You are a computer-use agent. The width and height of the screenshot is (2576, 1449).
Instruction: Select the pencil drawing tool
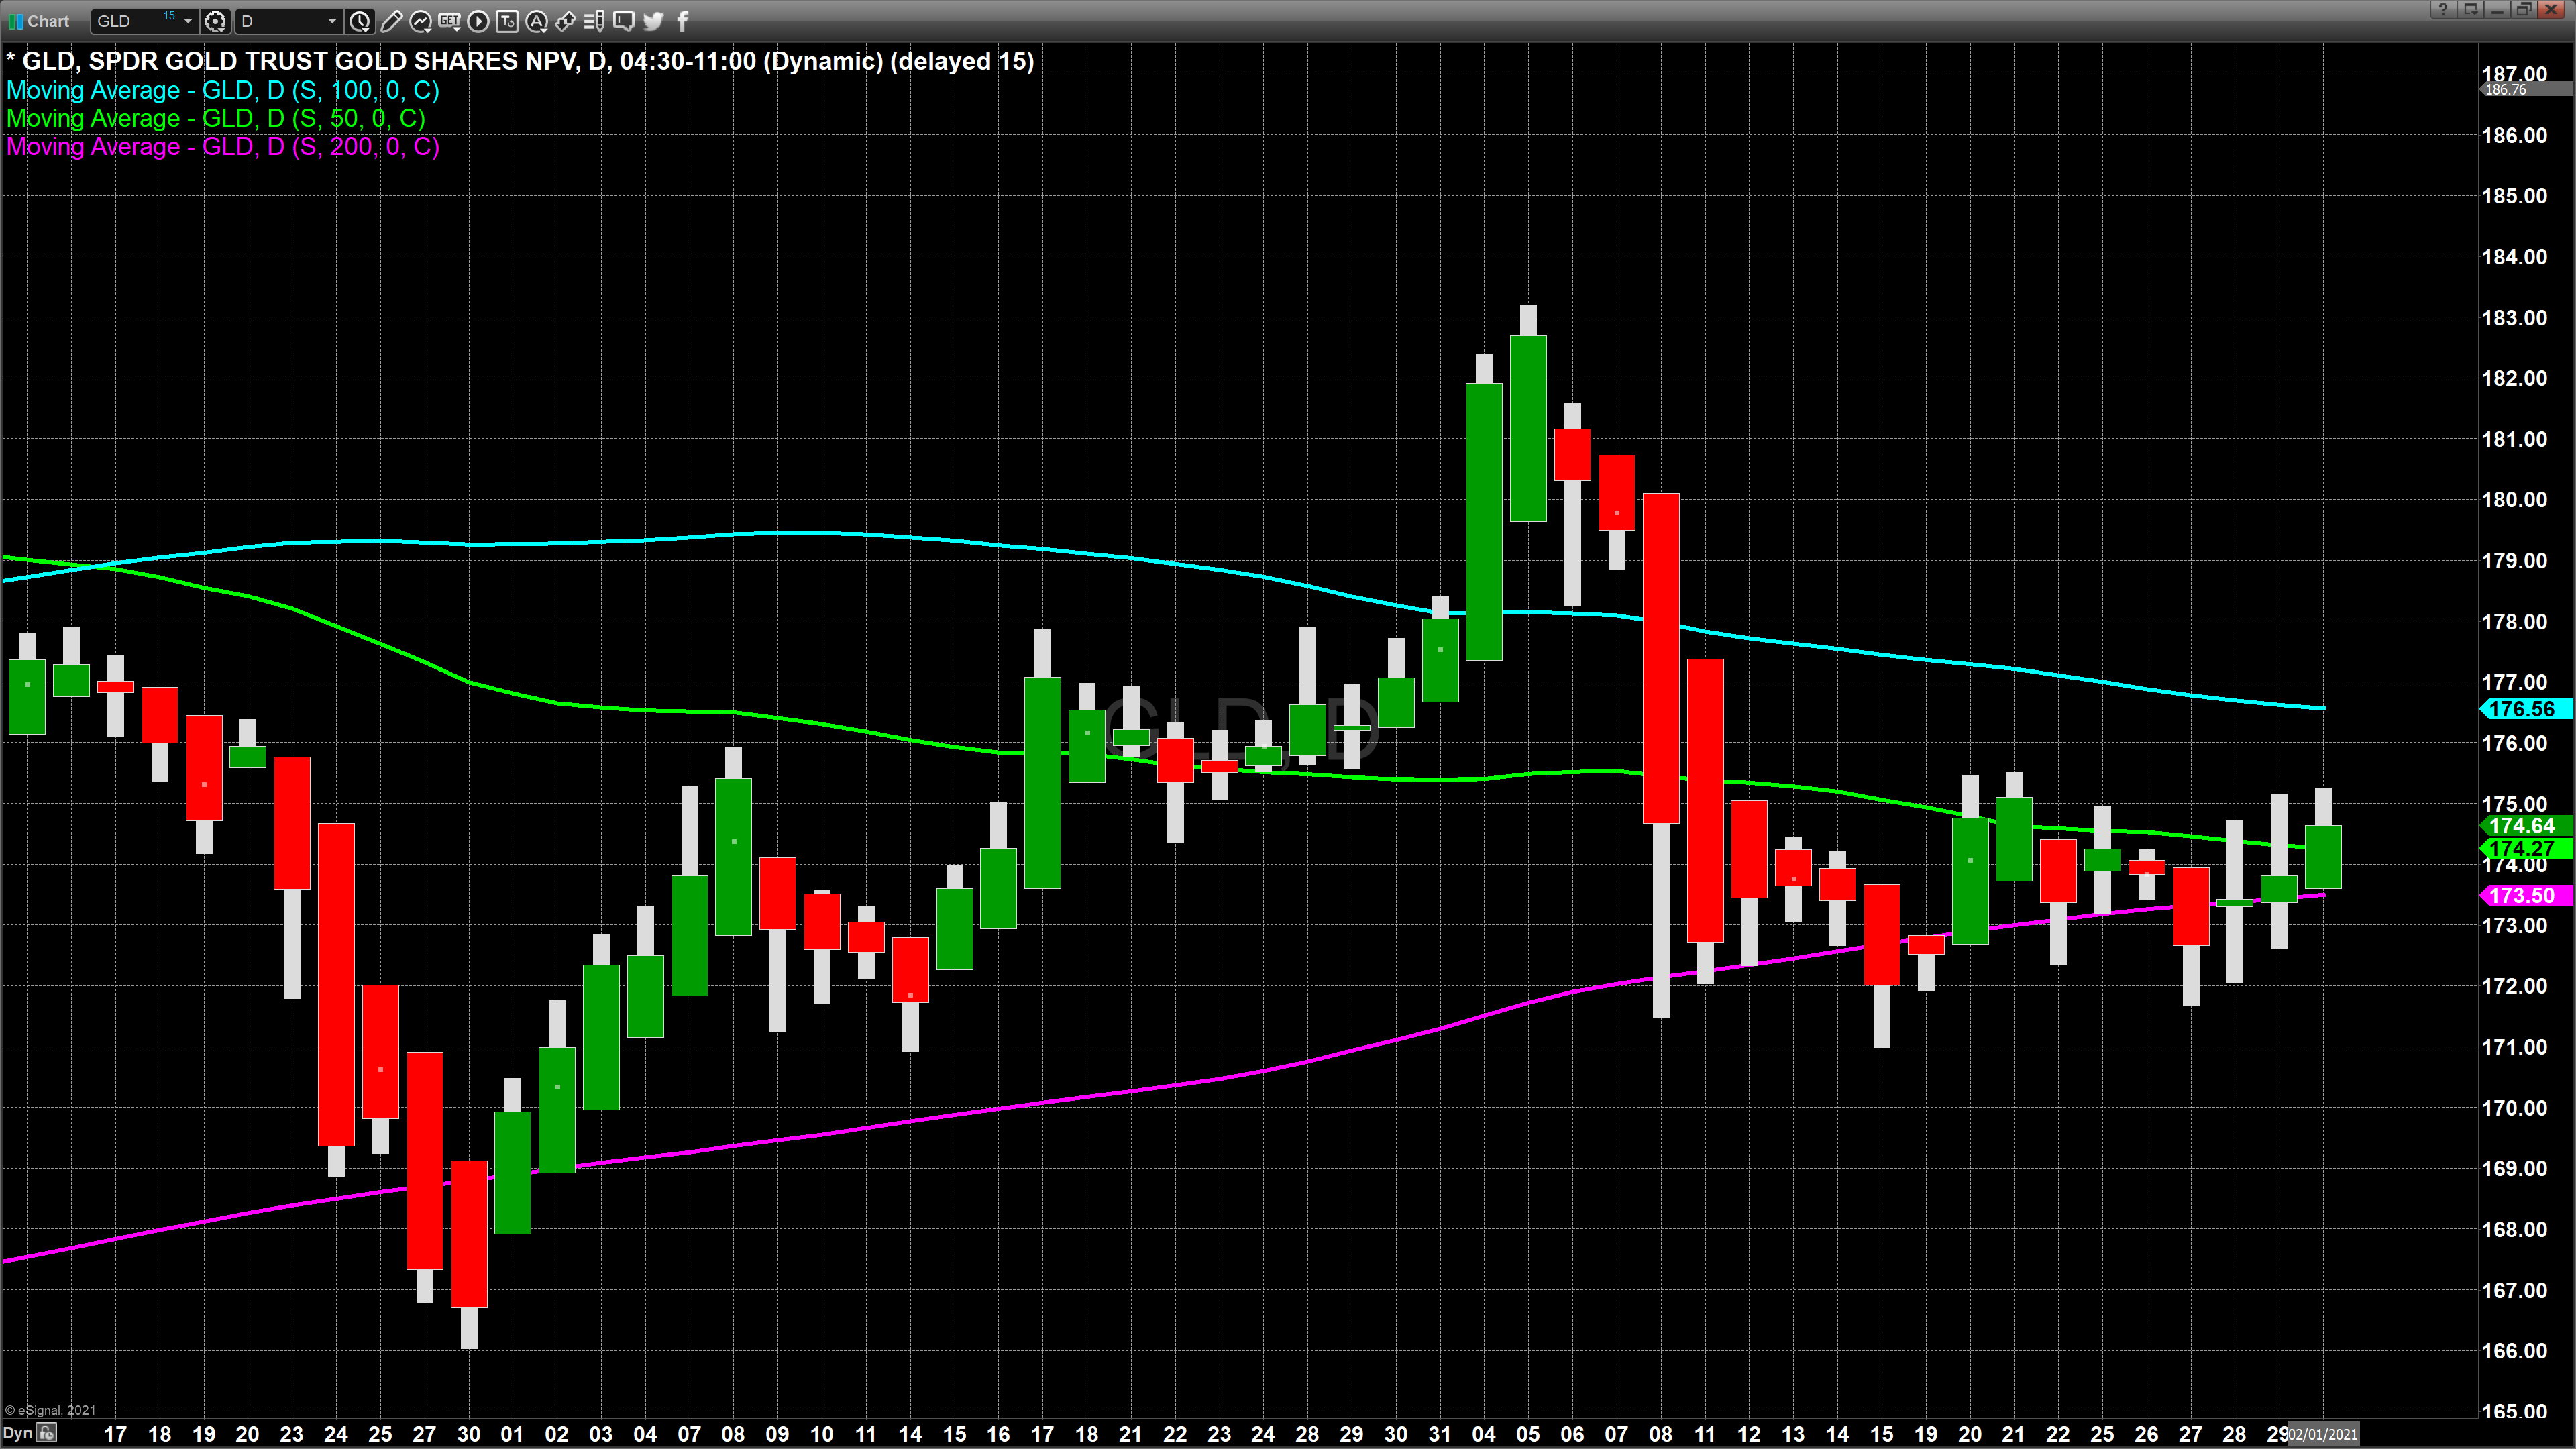coord(391,21)
